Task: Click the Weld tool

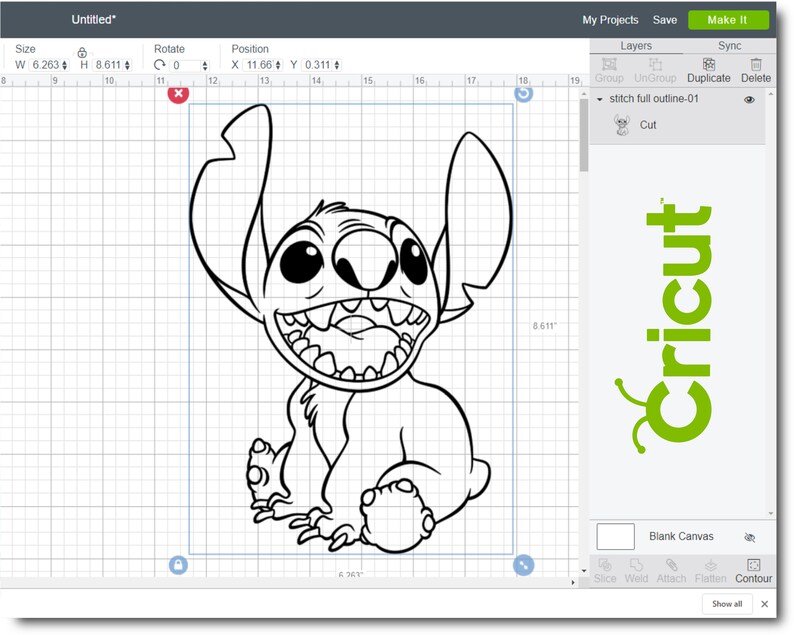Action: [636, 571]
